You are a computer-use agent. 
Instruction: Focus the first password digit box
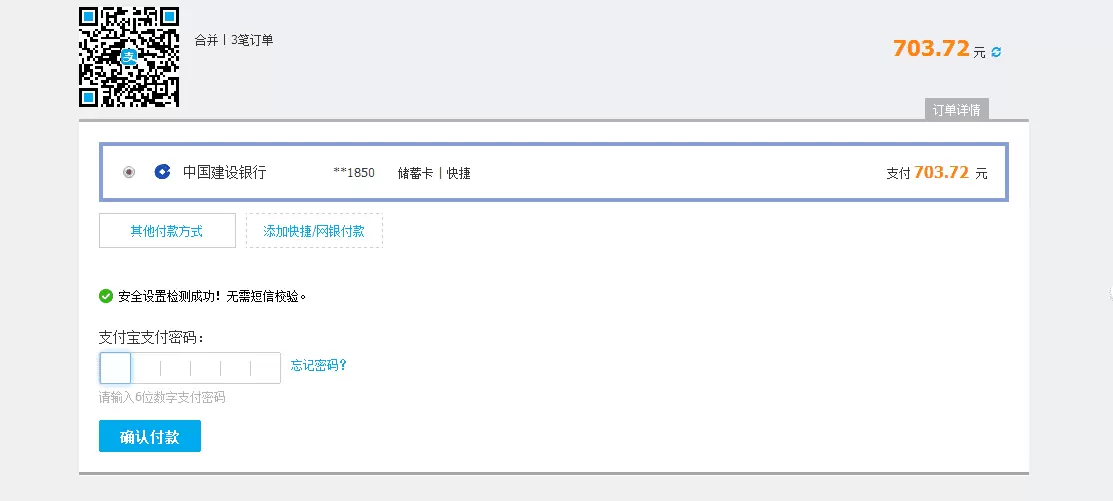(115, 368)
